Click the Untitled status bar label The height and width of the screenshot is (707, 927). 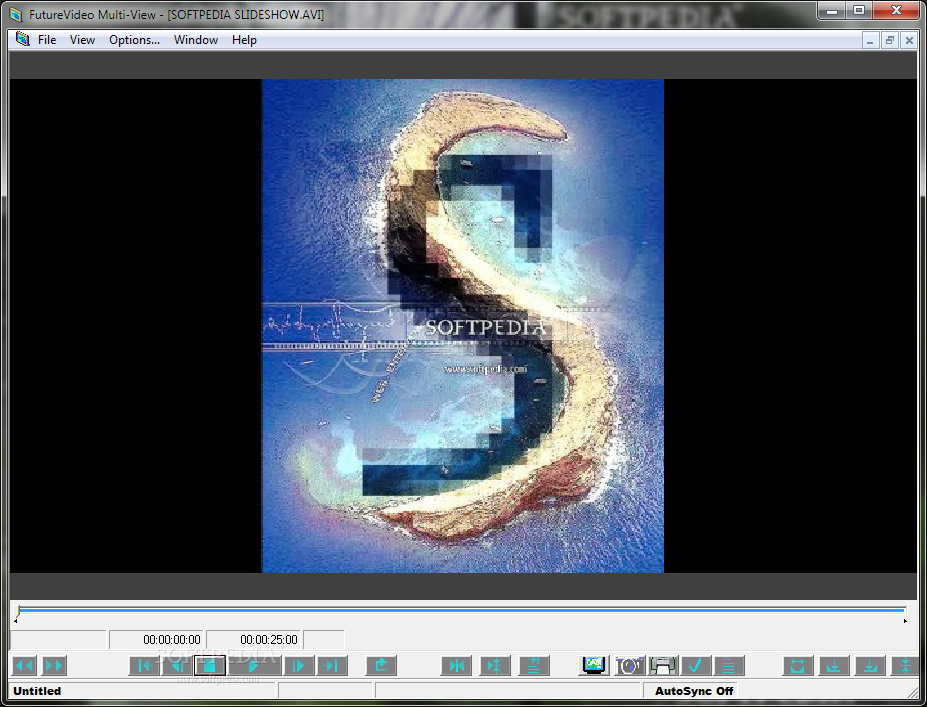37,690
